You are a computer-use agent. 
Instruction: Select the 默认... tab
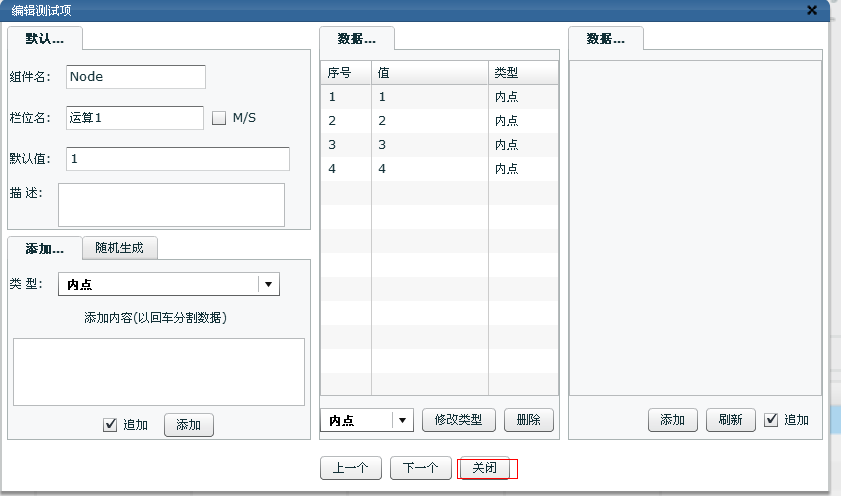[44, 38]
